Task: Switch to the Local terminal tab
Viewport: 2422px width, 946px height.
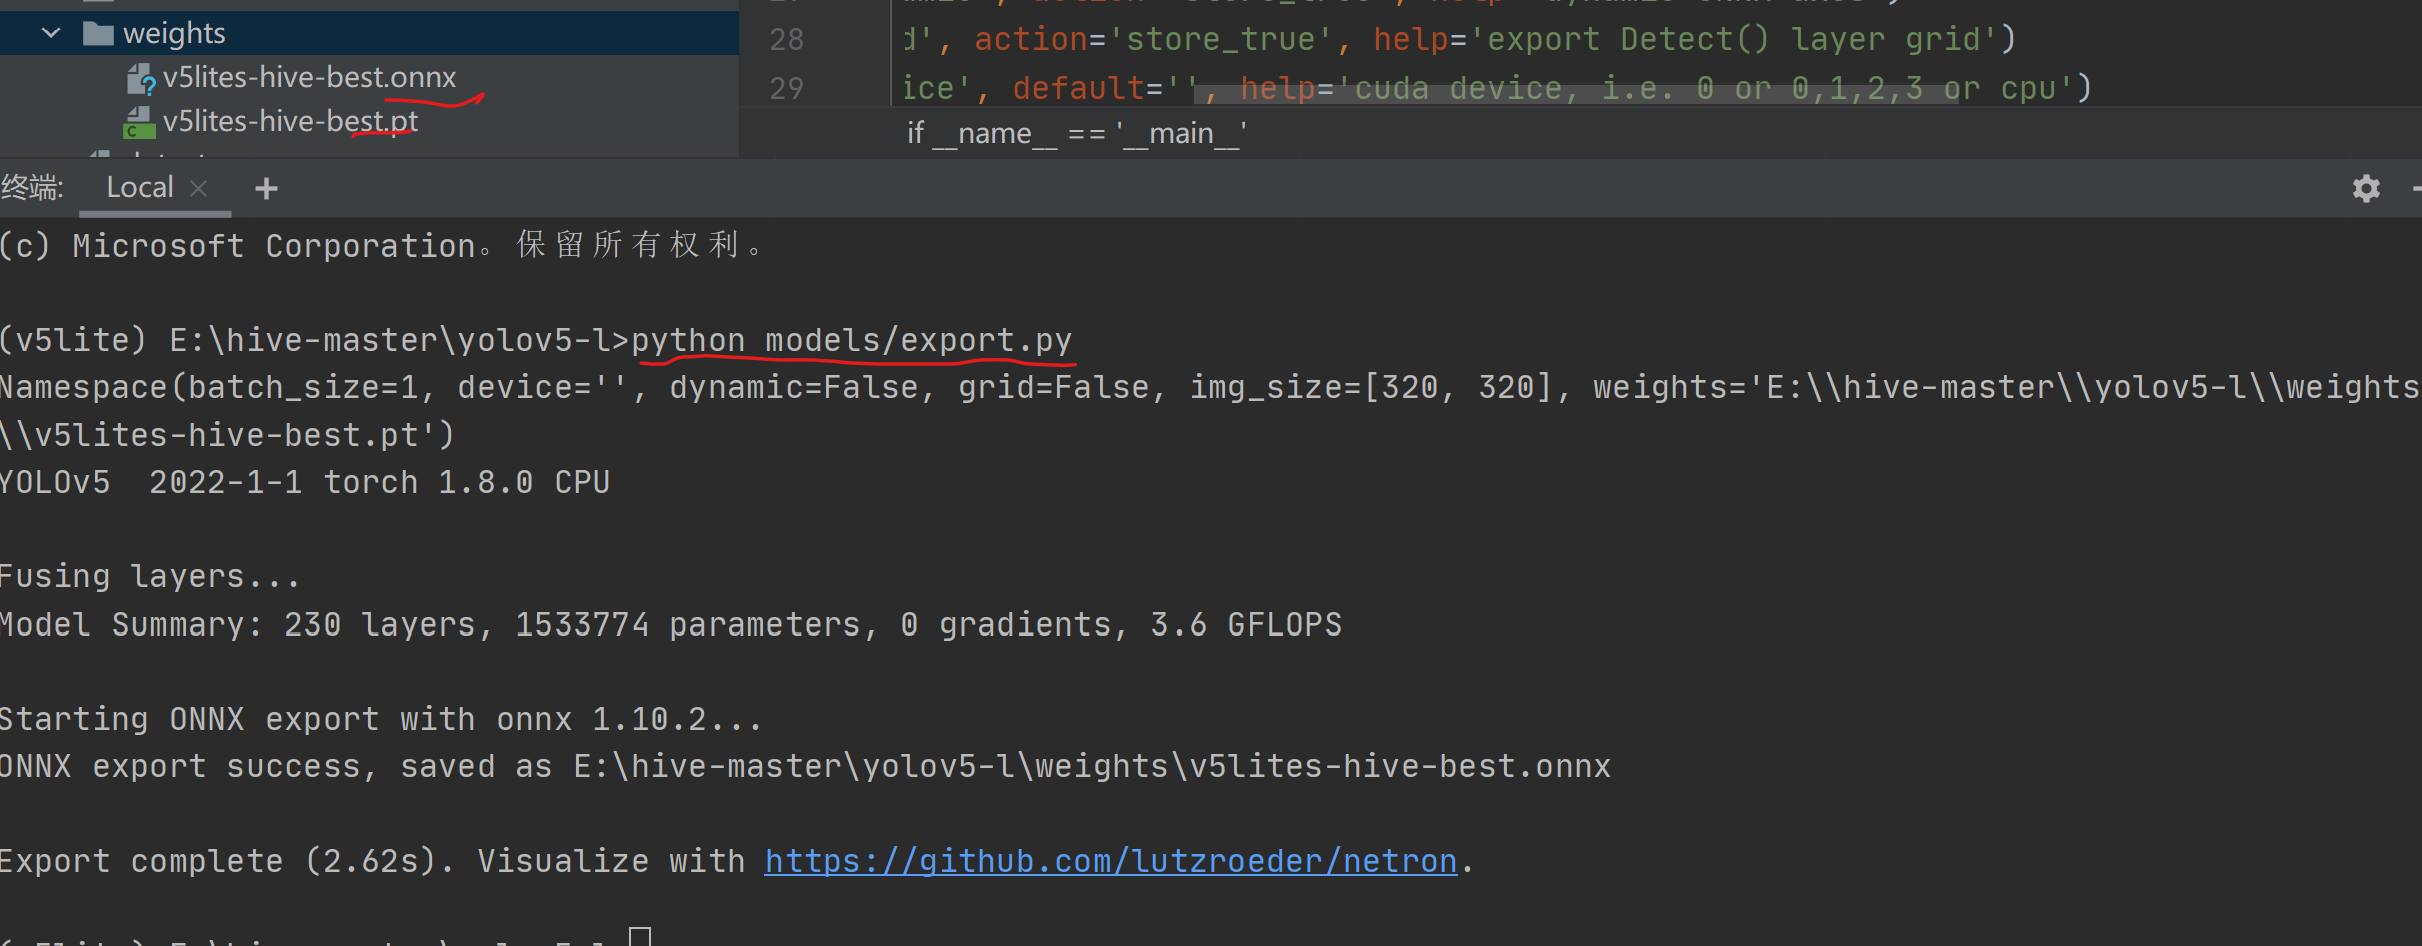Action: tap(140, 187)
